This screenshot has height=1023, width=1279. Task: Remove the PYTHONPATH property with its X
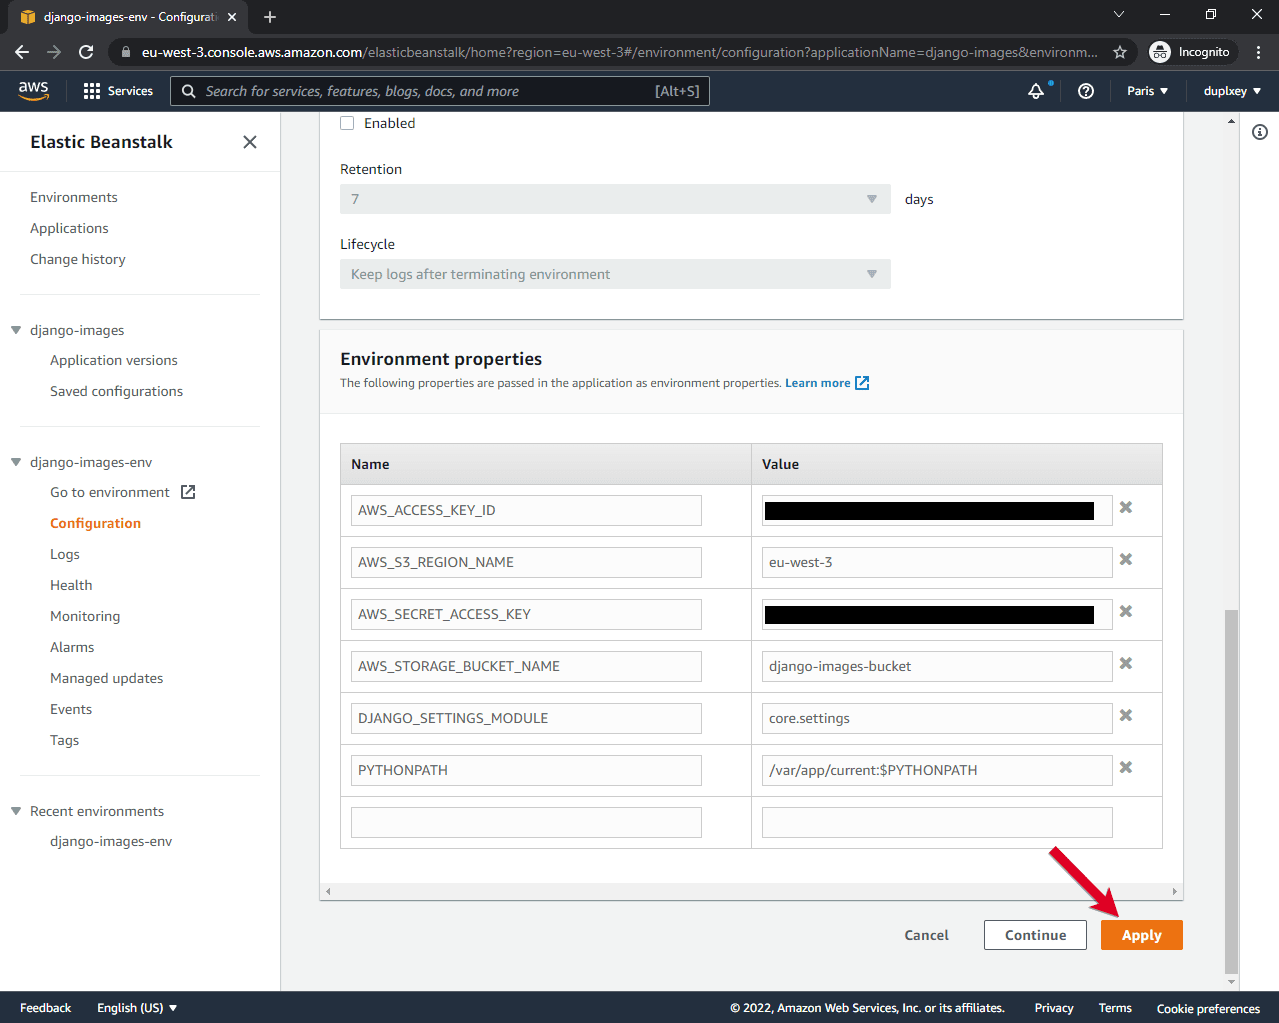[x=1126, y=767]
